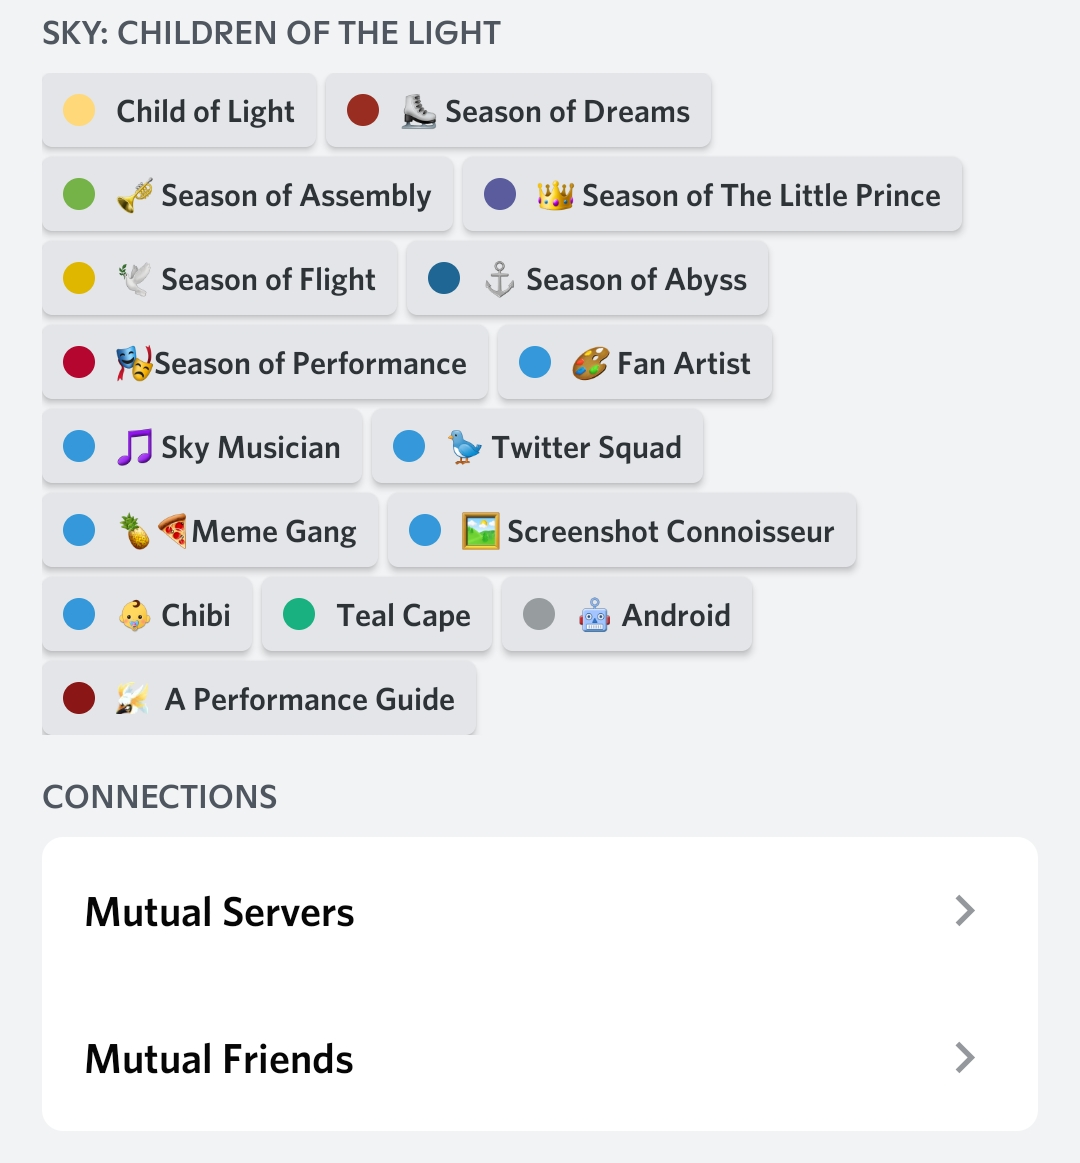
Task: Click the yellow color dot on Child of Light
Action: pos(79,111)
